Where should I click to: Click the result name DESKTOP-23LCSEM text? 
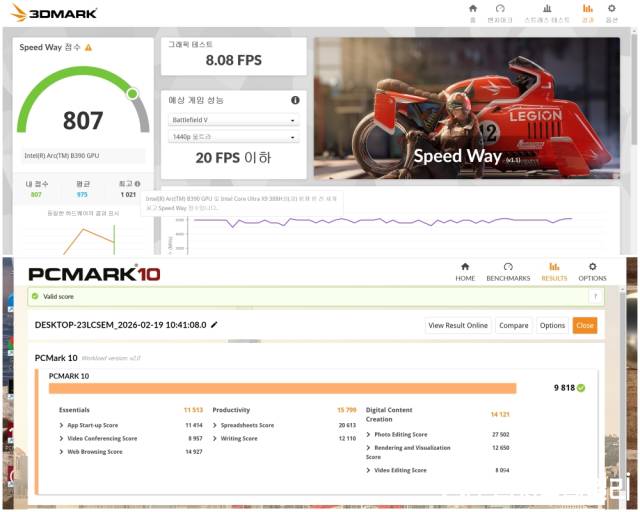click(x=120, y=325)
